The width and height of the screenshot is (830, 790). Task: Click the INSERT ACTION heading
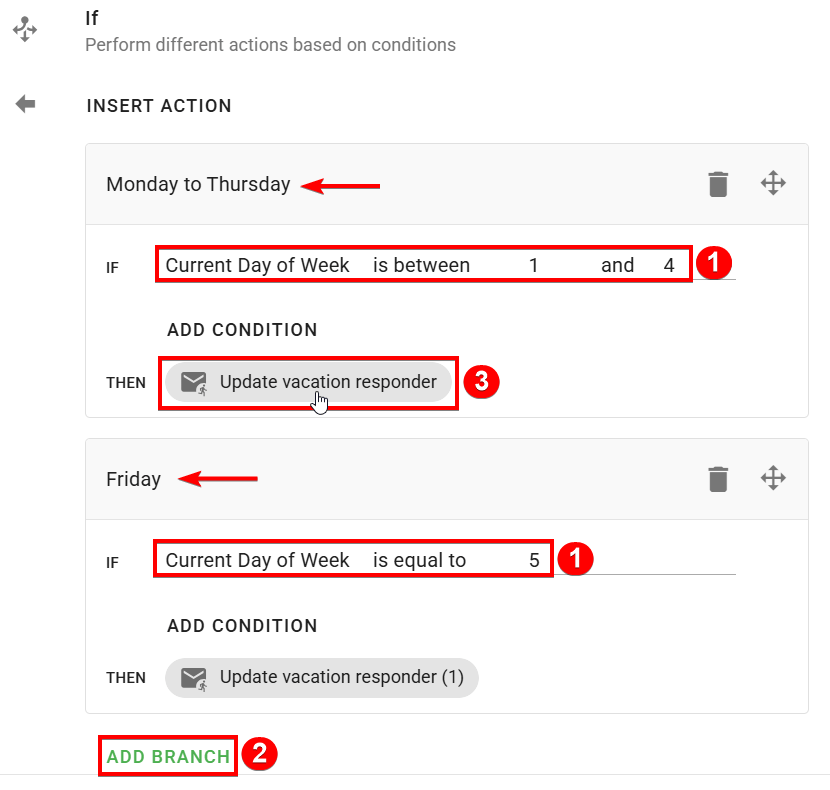159,106
